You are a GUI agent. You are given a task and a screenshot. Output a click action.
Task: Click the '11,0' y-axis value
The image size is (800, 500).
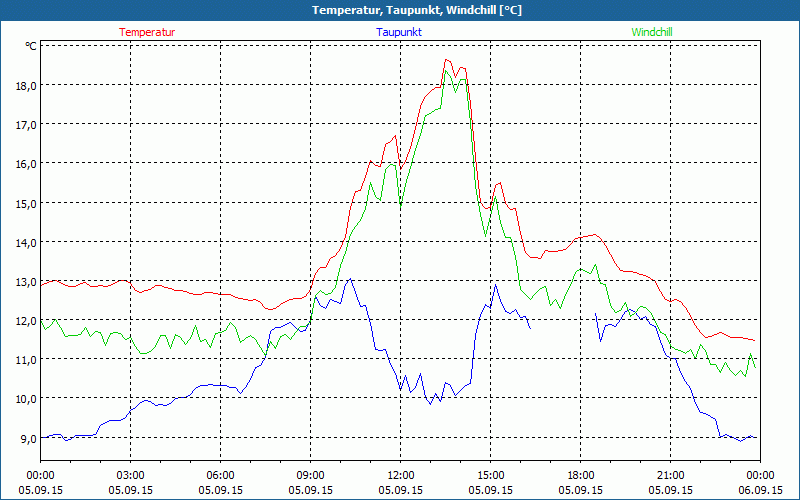pyautogui.click(x=27, y=360)
